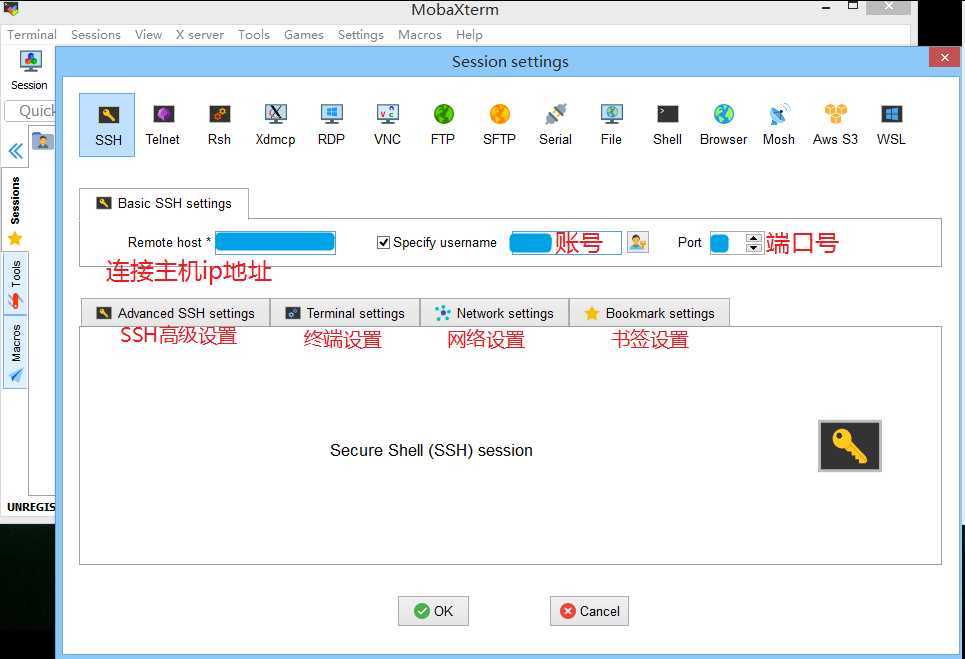
Task: Select the Rsh session type
Action: tap(219, 125)
